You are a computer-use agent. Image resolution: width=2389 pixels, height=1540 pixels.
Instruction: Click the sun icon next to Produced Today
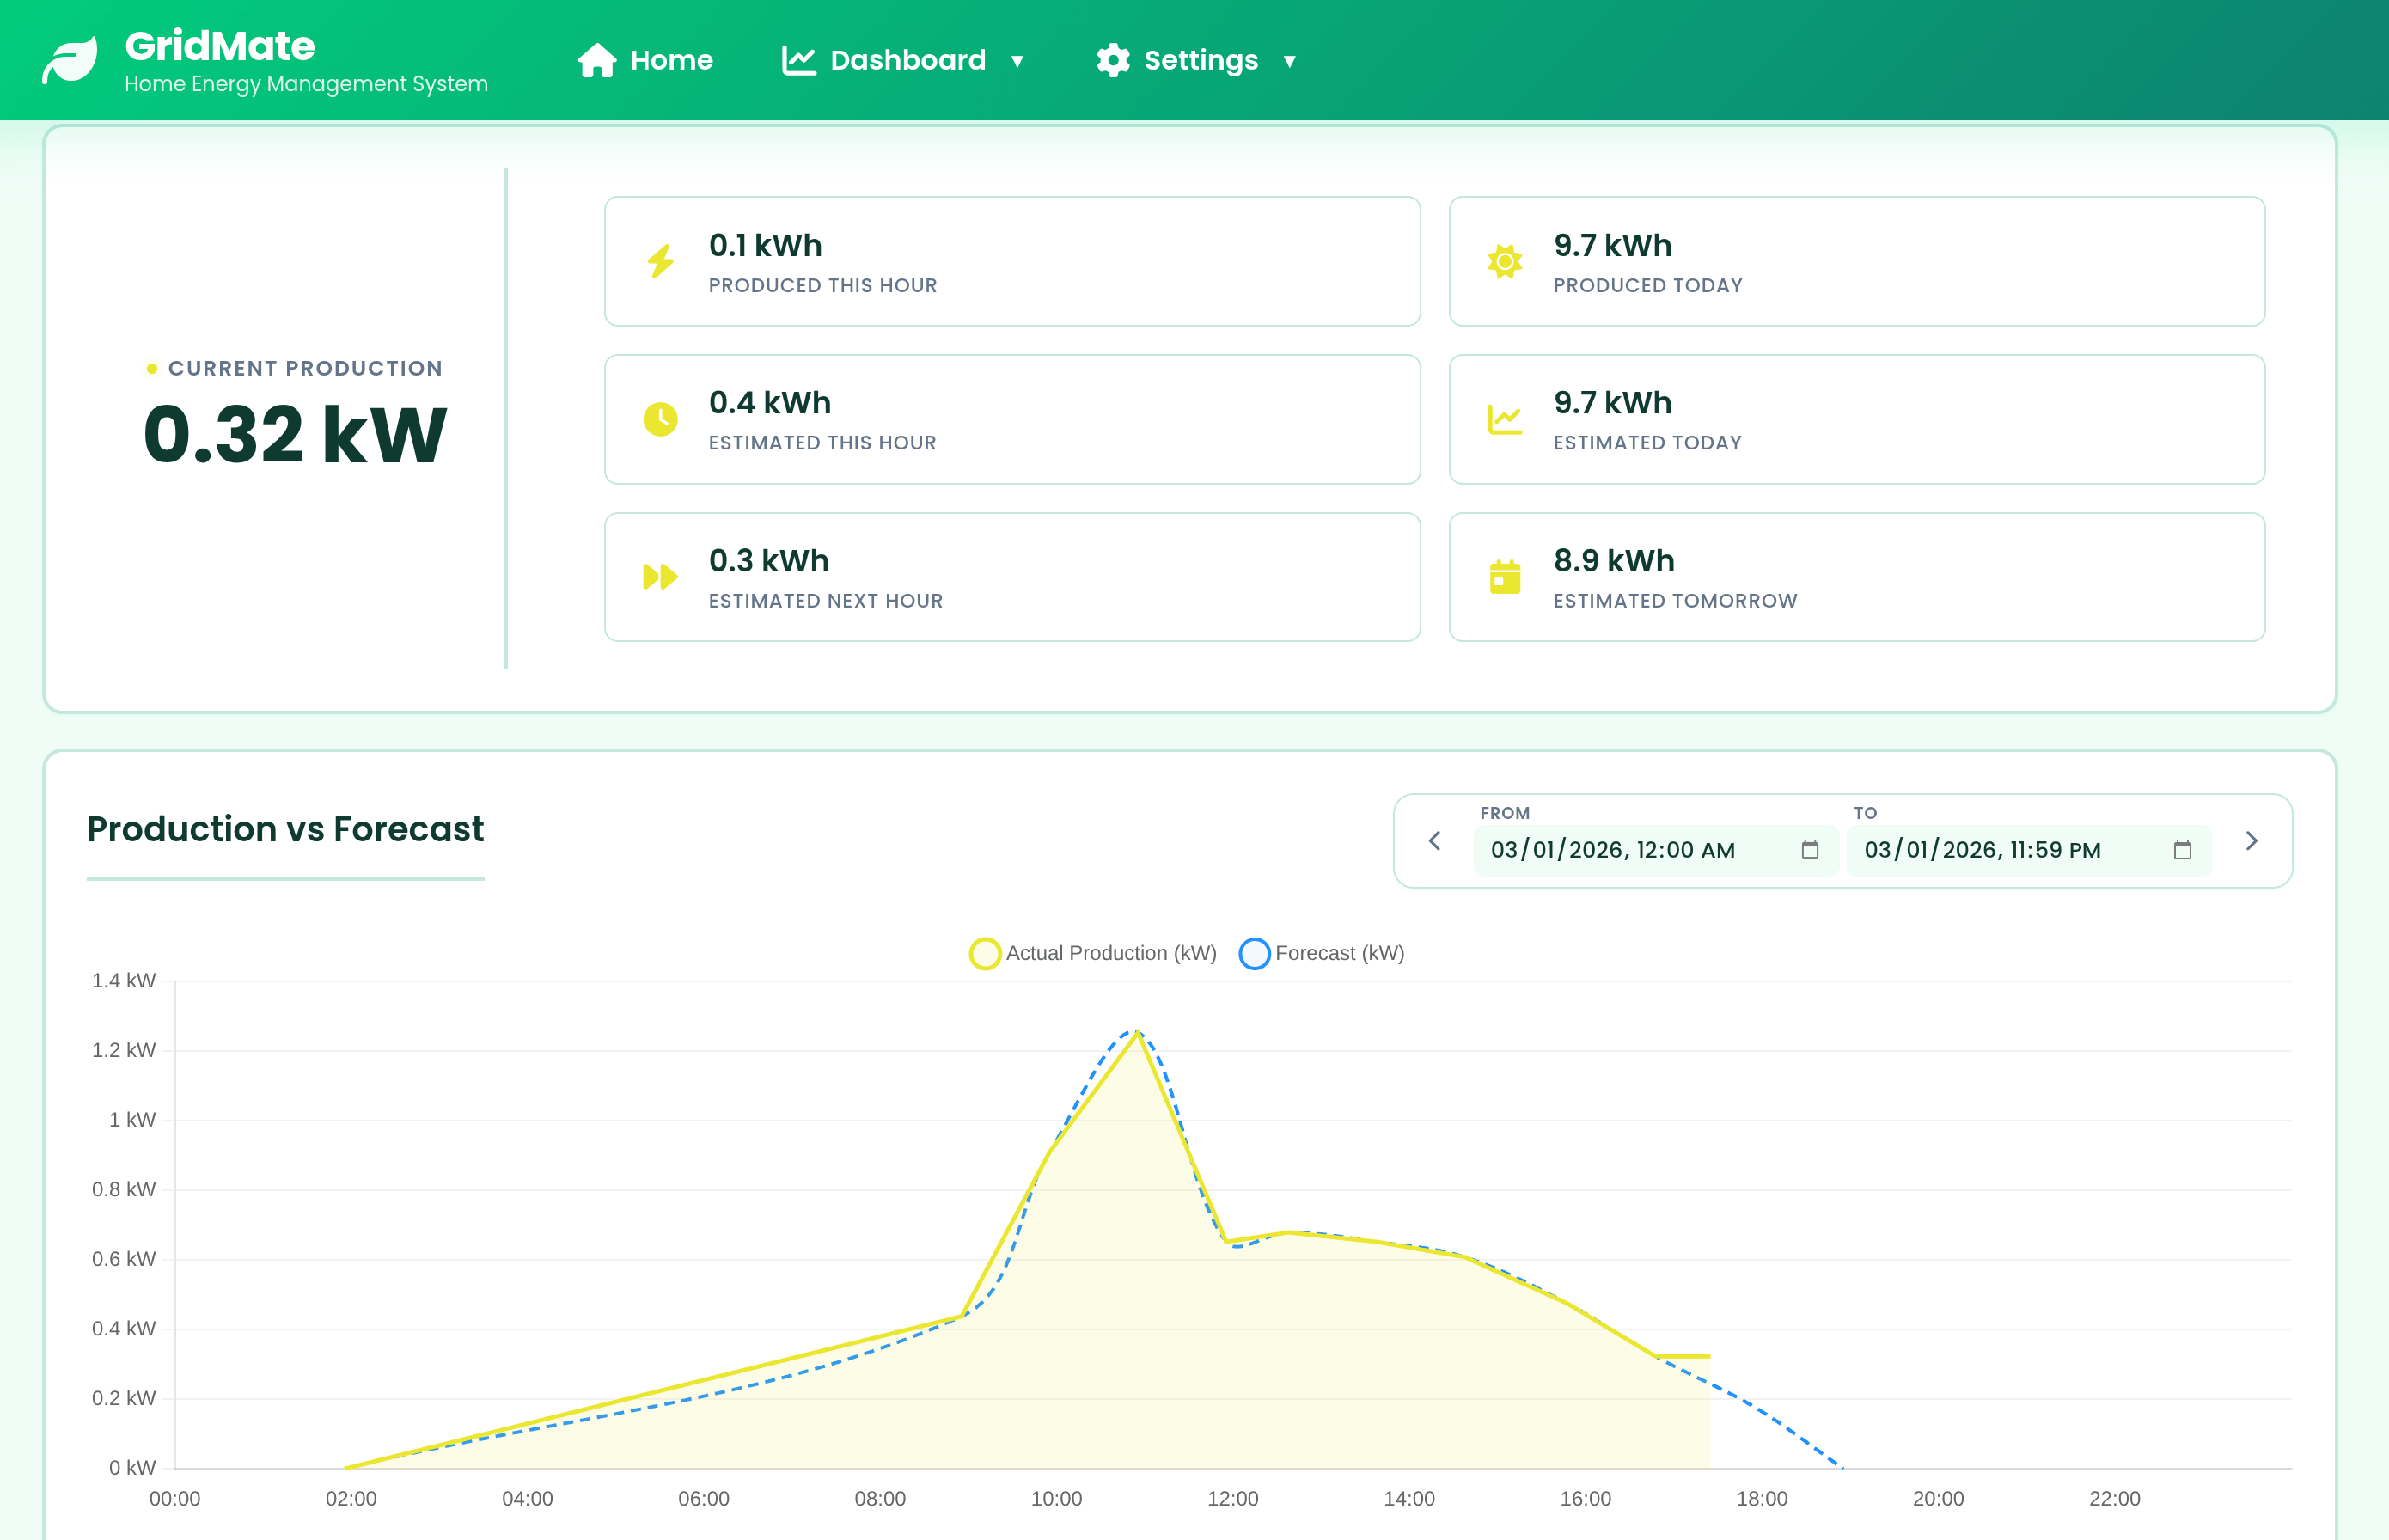click(x=1504, y=261)
